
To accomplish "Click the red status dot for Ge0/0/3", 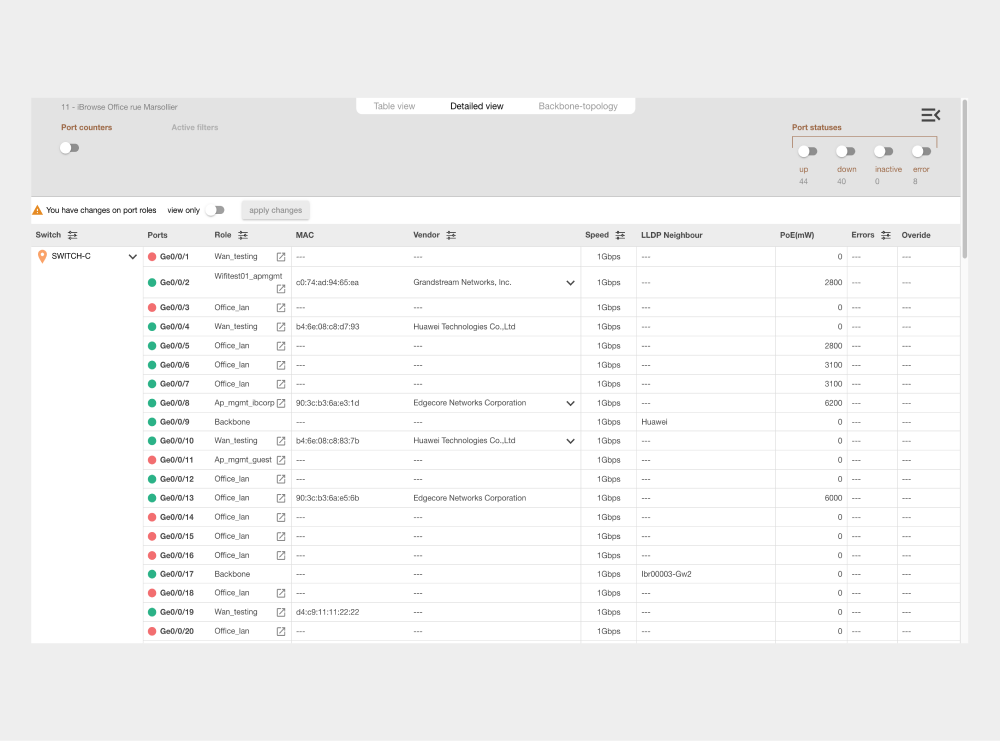I will click(x=152, y=307).
